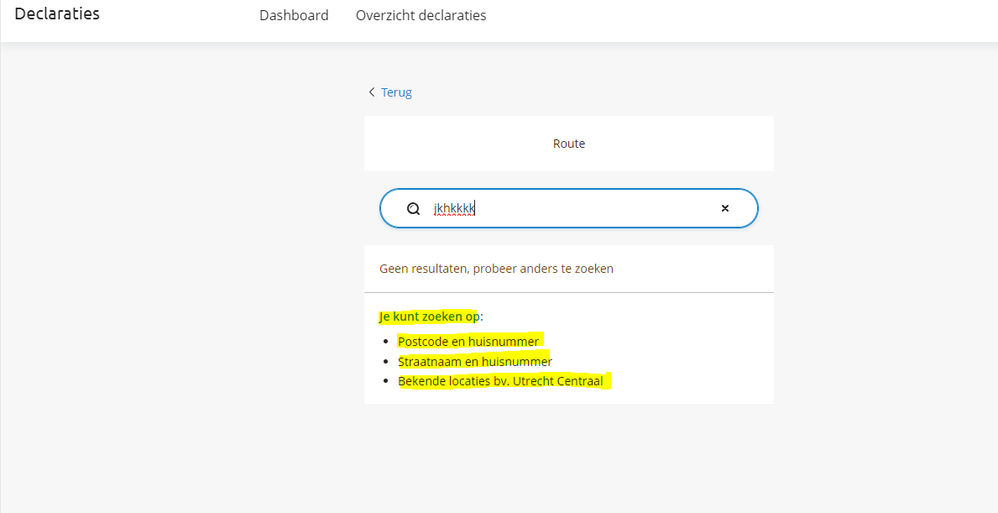The width and height of the screenshot is (998, 513).
Task: Click the magnifying glass search icon
Action: [413, 209]
